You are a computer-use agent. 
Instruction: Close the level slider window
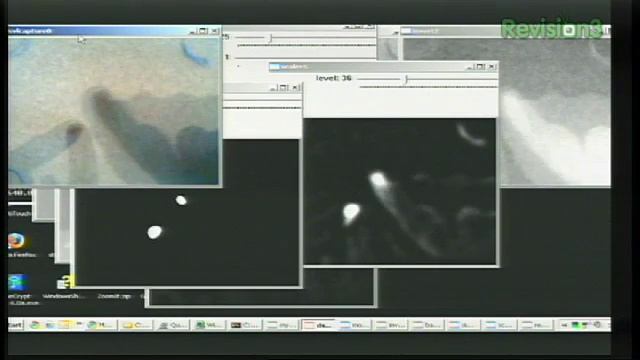point(492,67)
